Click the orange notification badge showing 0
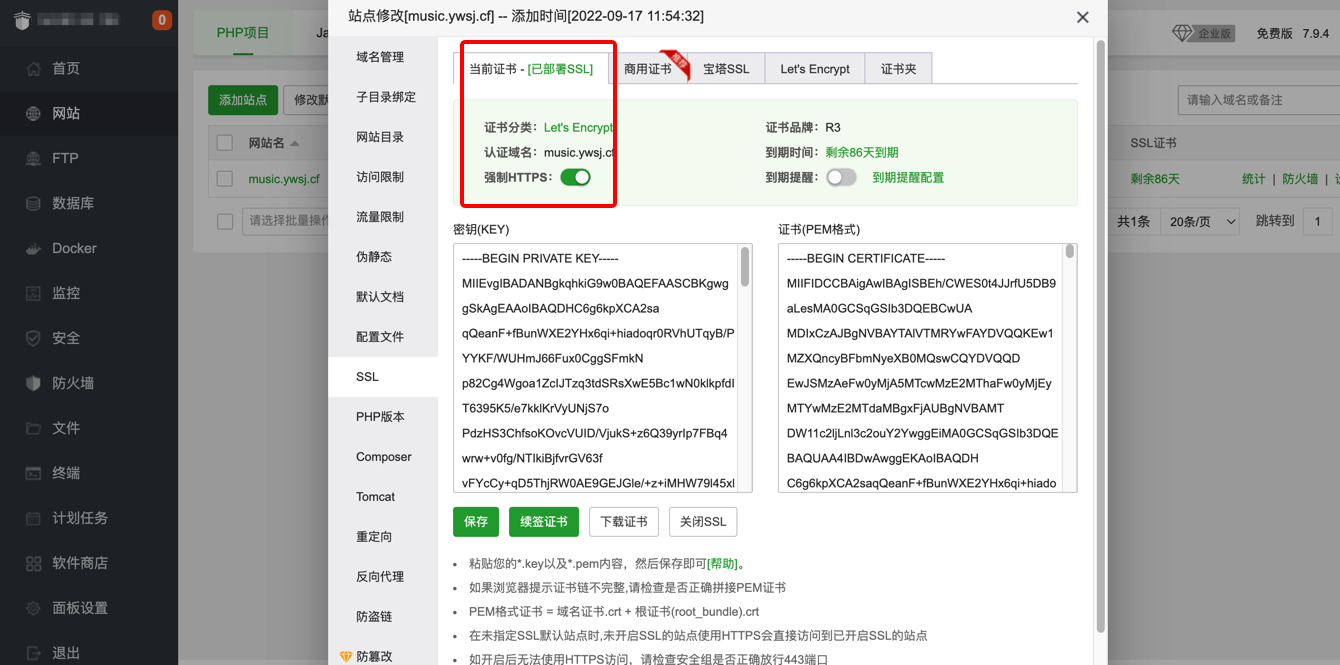 pyautogui.click(x=162, y=20)
